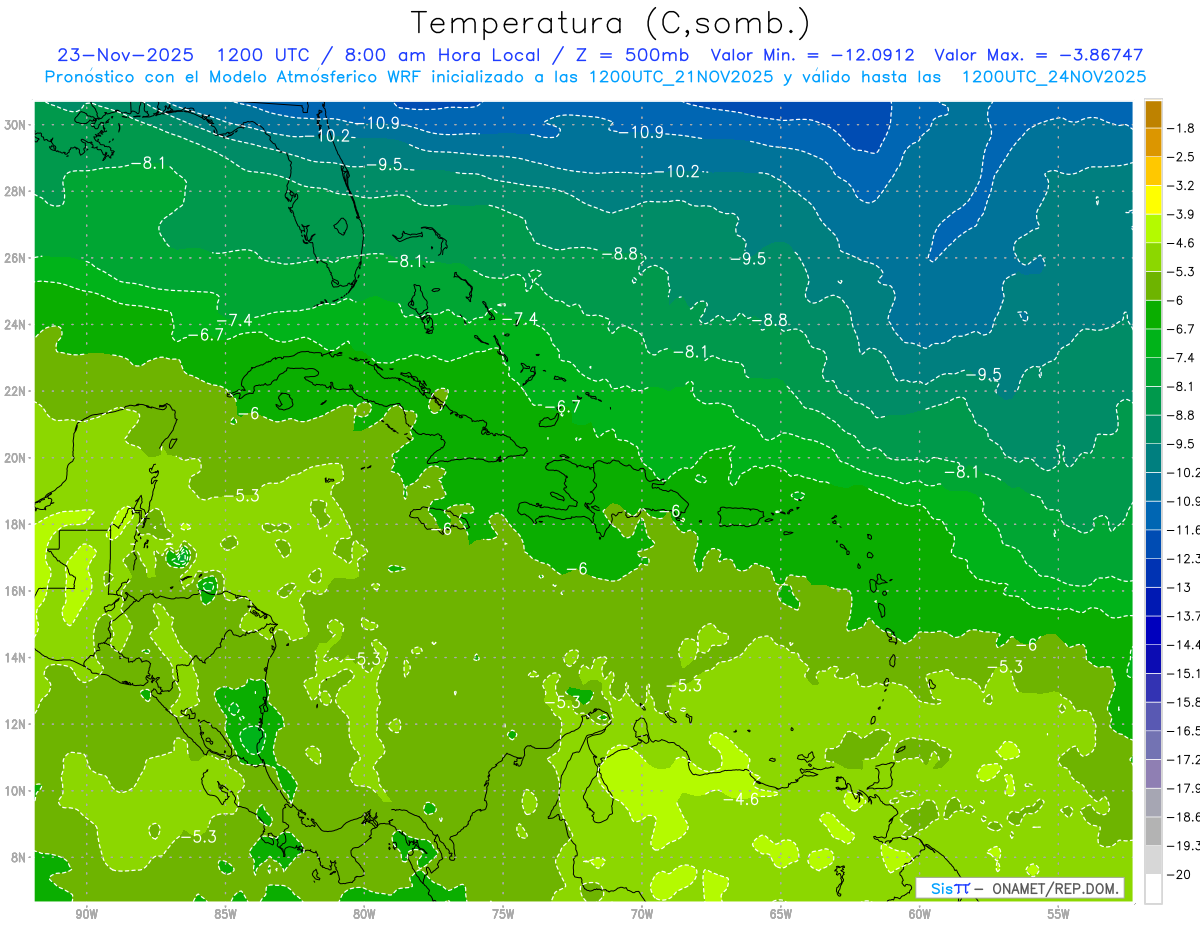The width and height of the screenshot is (1200, 927).
Task: Click the '14N' latitude axis label
Action: coord(14,657)
